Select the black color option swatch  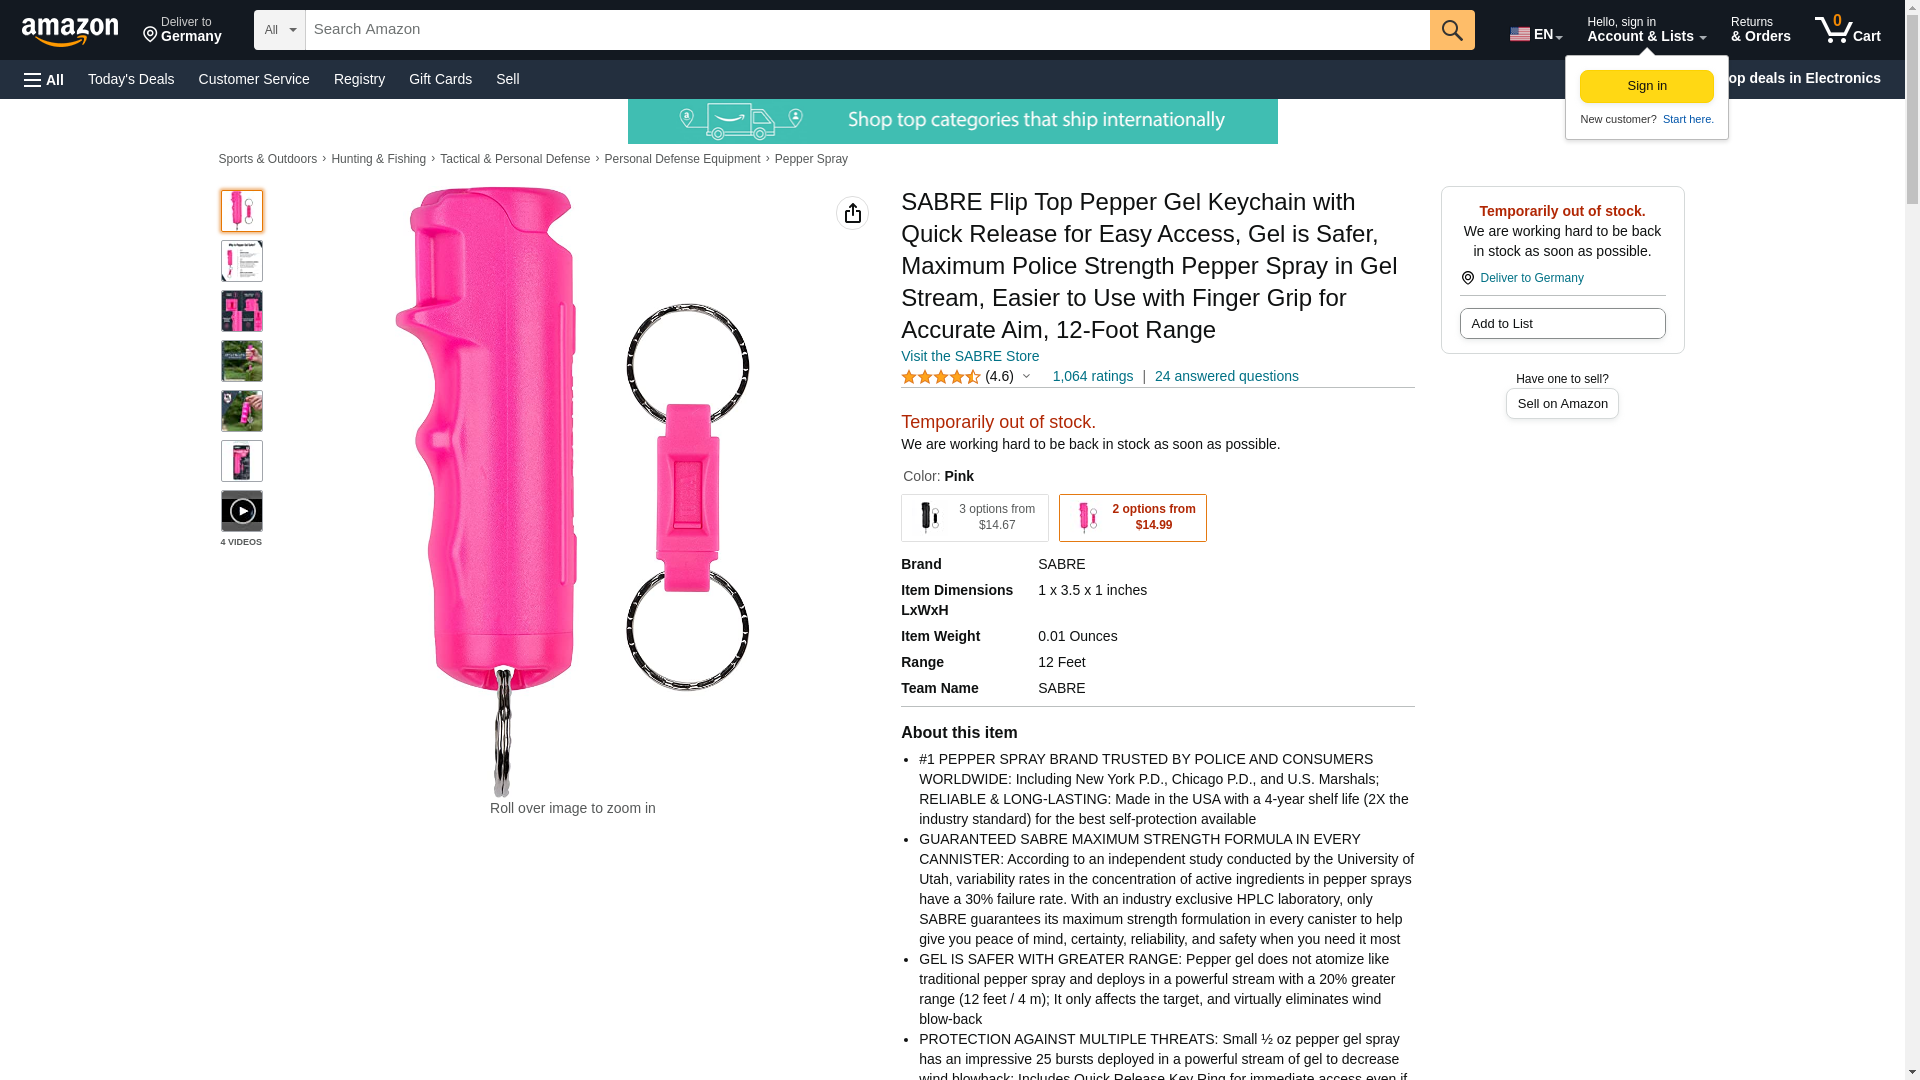[x=975, y=518]
